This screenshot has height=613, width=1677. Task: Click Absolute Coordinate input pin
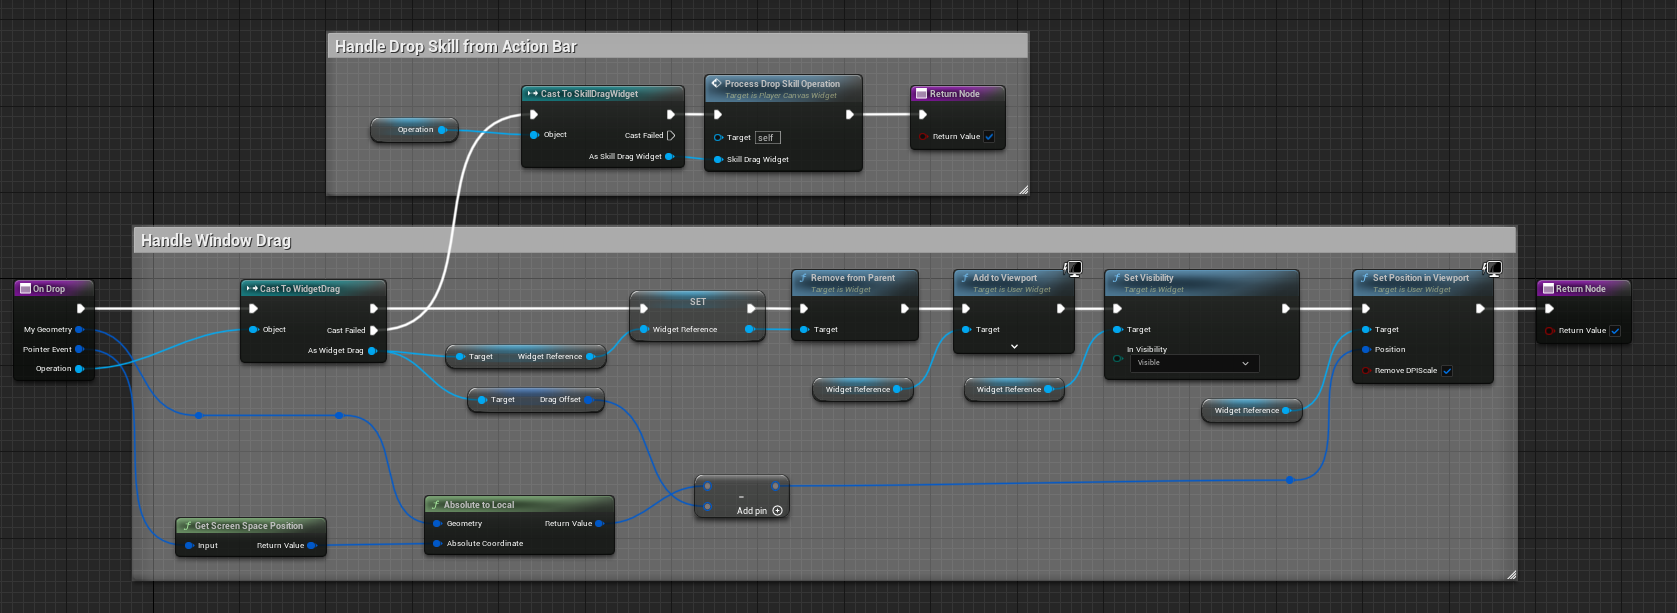[437, 543]
